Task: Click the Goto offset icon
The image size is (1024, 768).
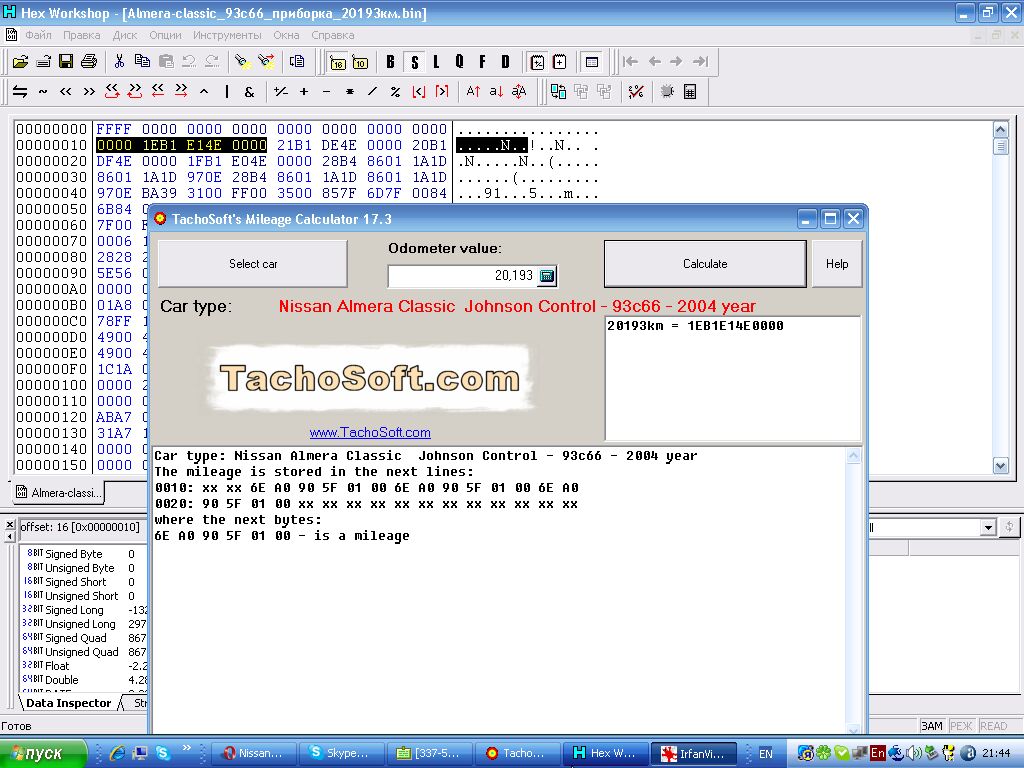Action: (297, 62)
